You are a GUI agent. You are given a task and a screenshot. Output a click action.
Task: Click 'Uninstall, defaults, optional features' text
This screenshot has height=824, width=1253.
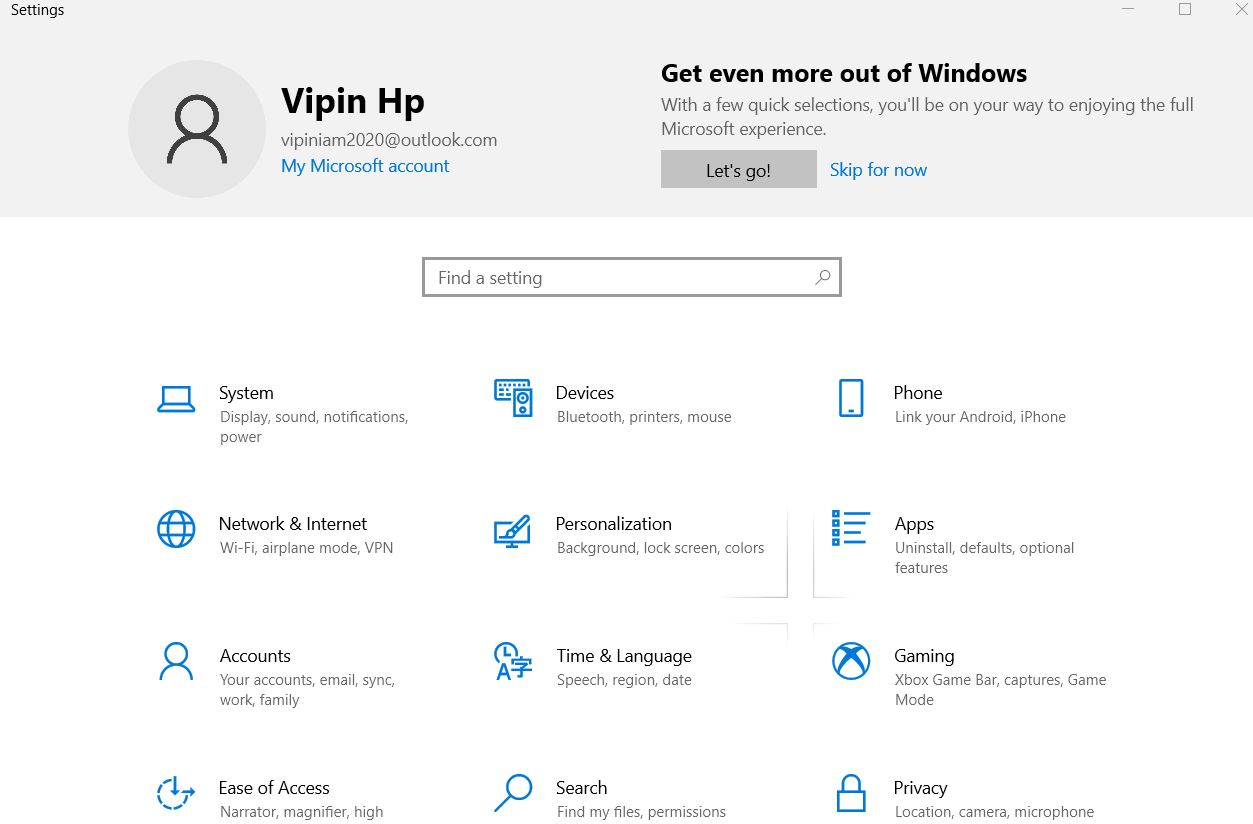click(x=984, y=558)
